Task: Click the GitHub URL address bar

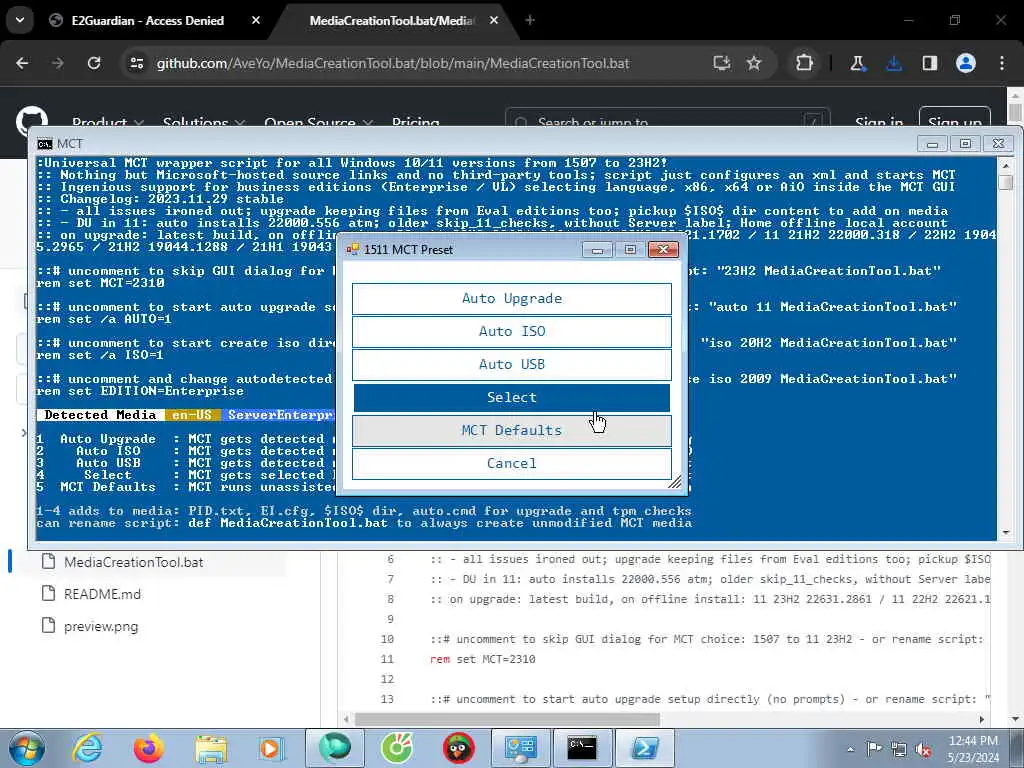Action: pos(392,63)
